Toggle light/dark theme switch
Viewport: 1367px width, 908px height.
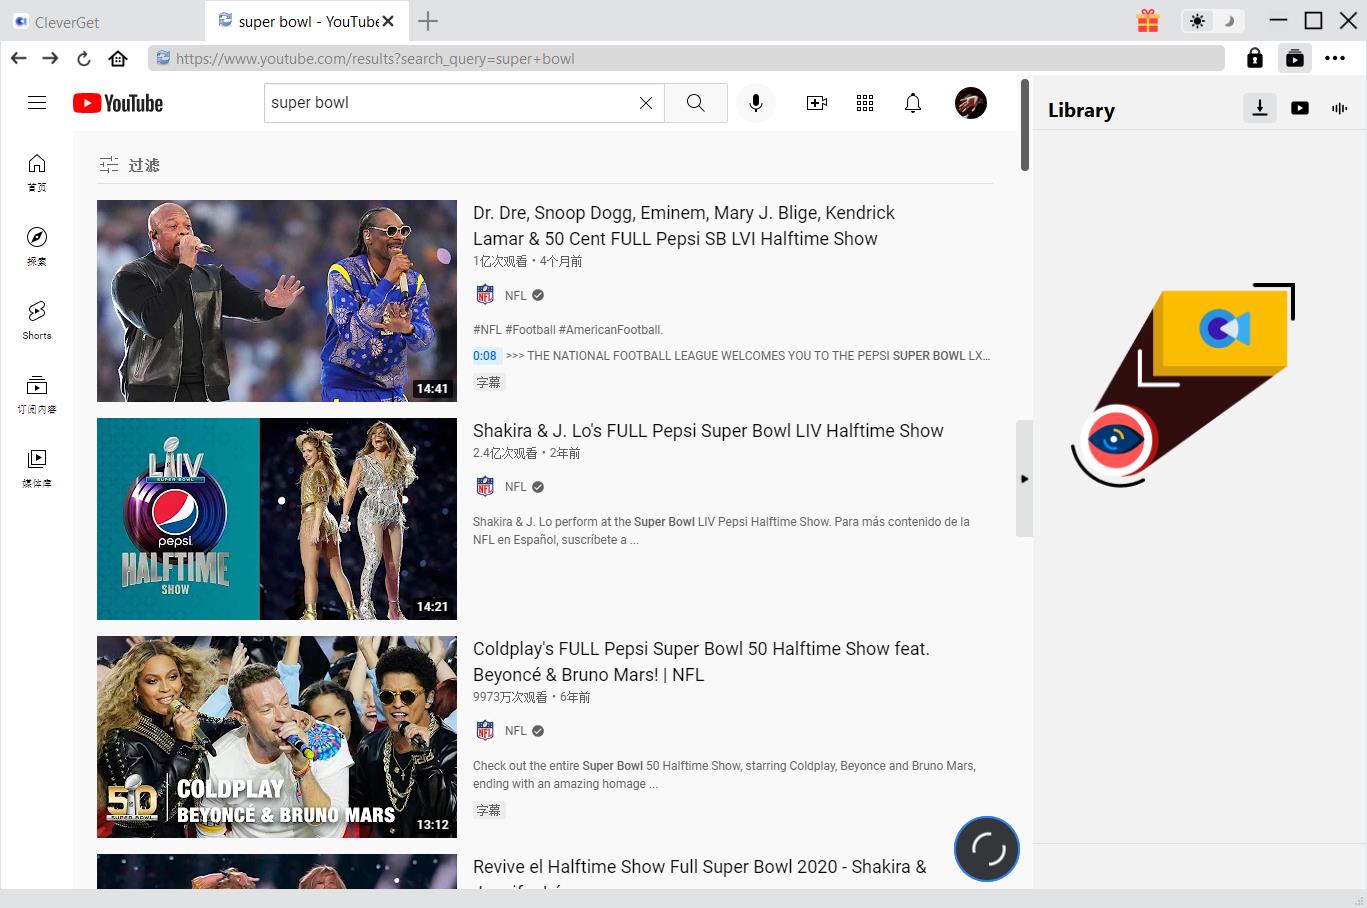pos(1212,21)
